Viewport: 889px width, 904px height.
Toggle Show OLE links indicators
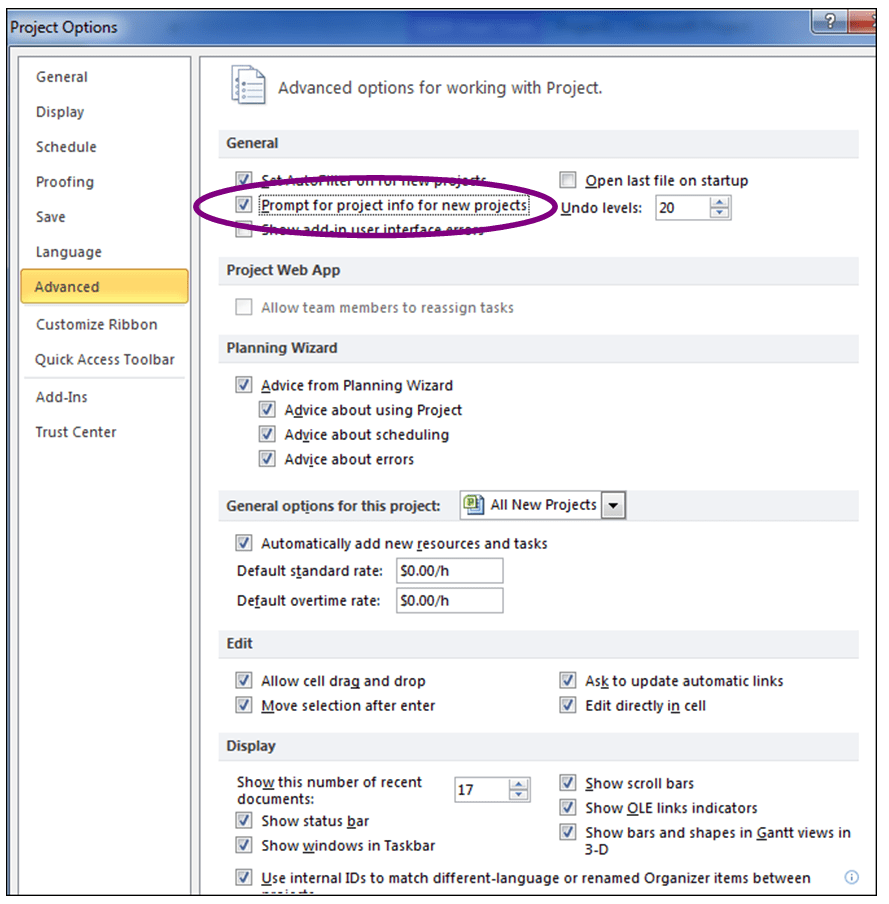point(568,807)
